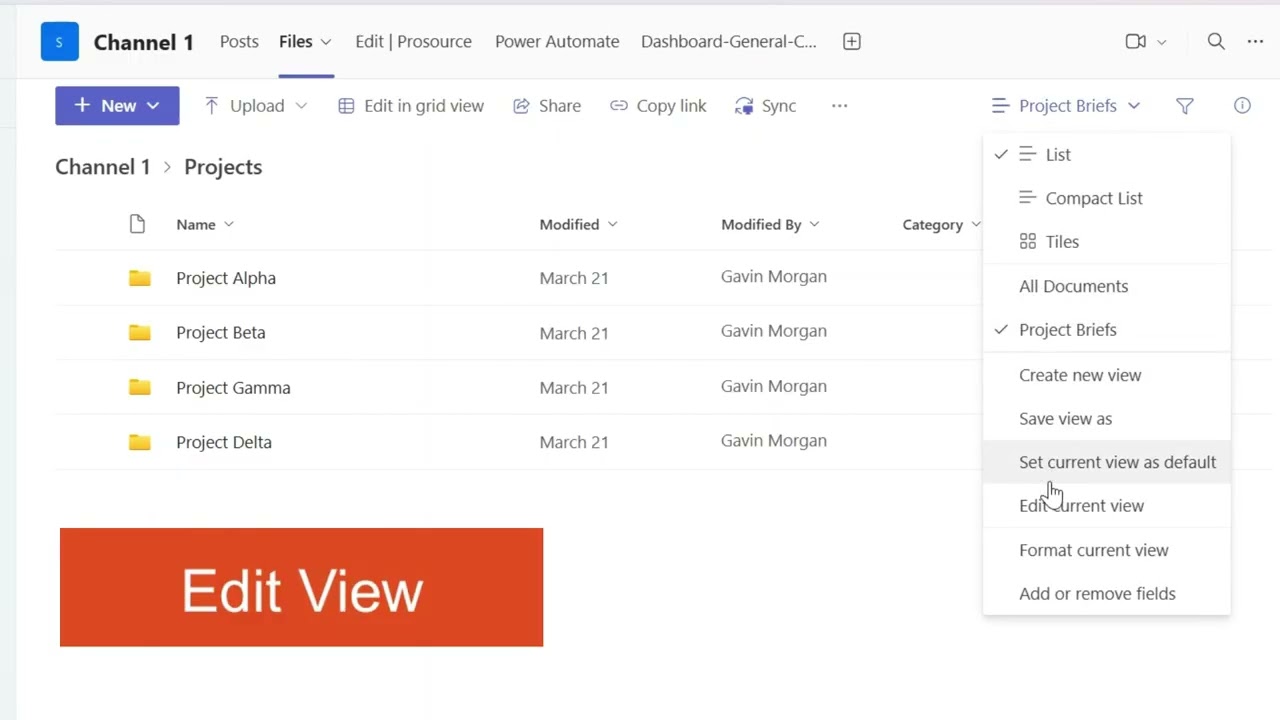The width and height of the screenshot is (1280, 720).
Task: Click the Channel 1 team avatar icon
Action: tap(59, 42)
